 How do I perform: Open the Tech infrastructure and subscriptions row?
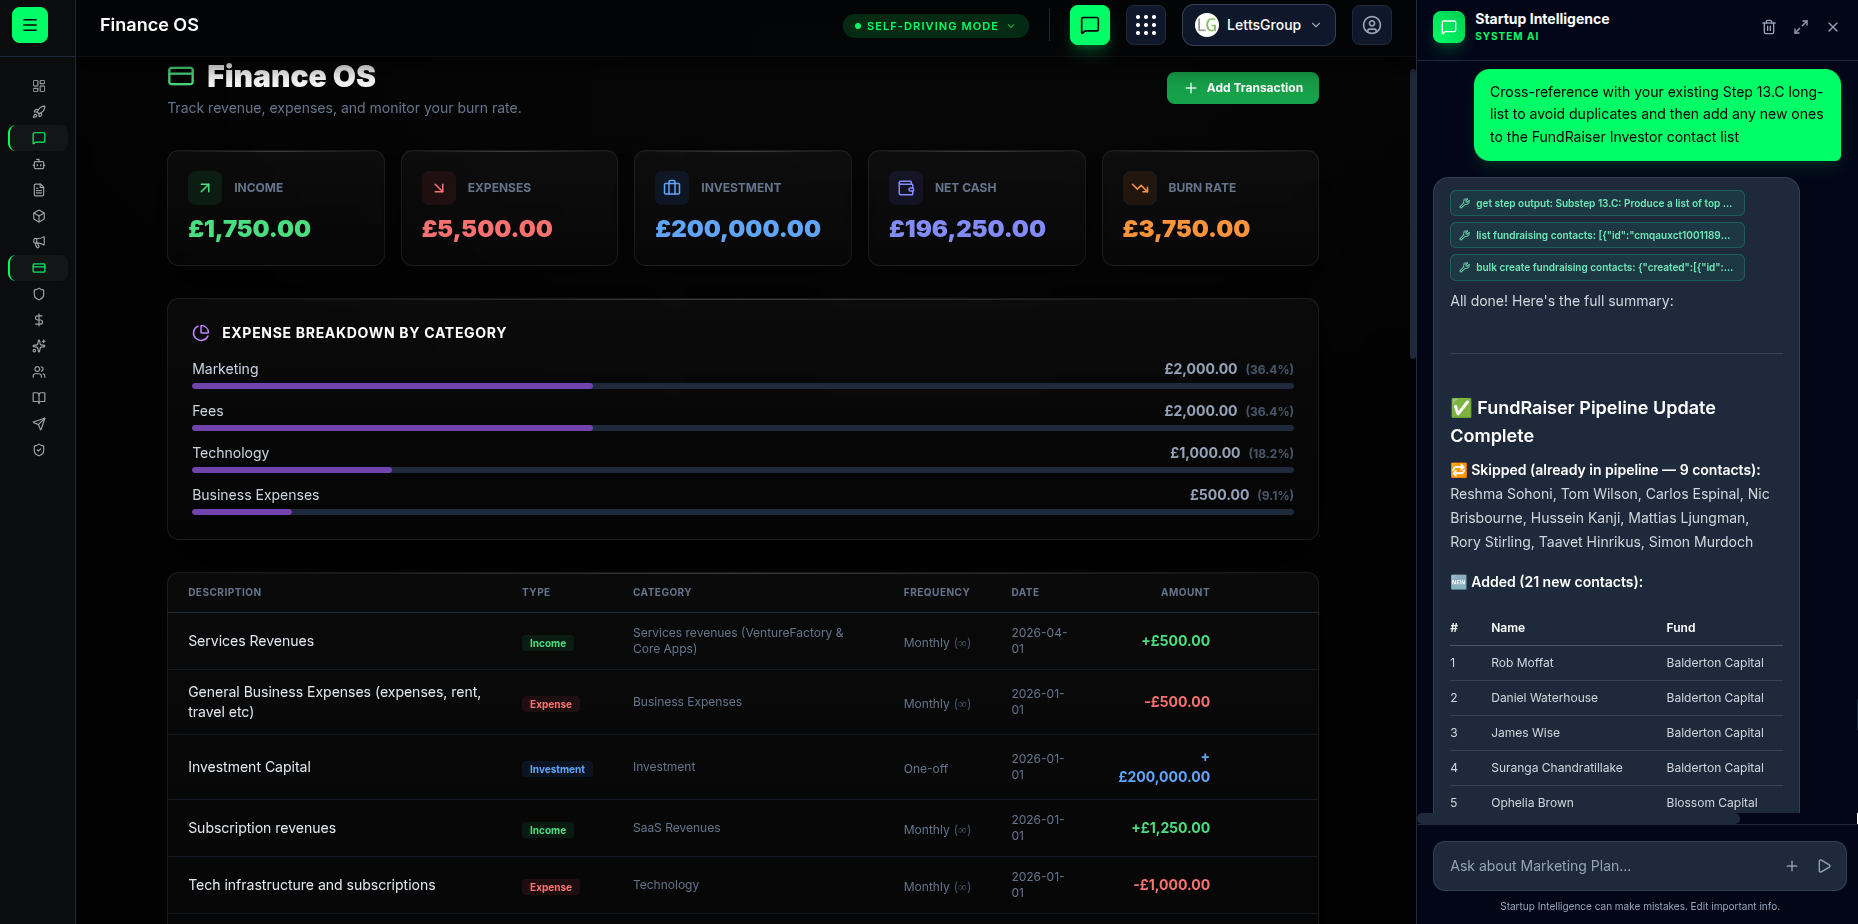point(743,885)
